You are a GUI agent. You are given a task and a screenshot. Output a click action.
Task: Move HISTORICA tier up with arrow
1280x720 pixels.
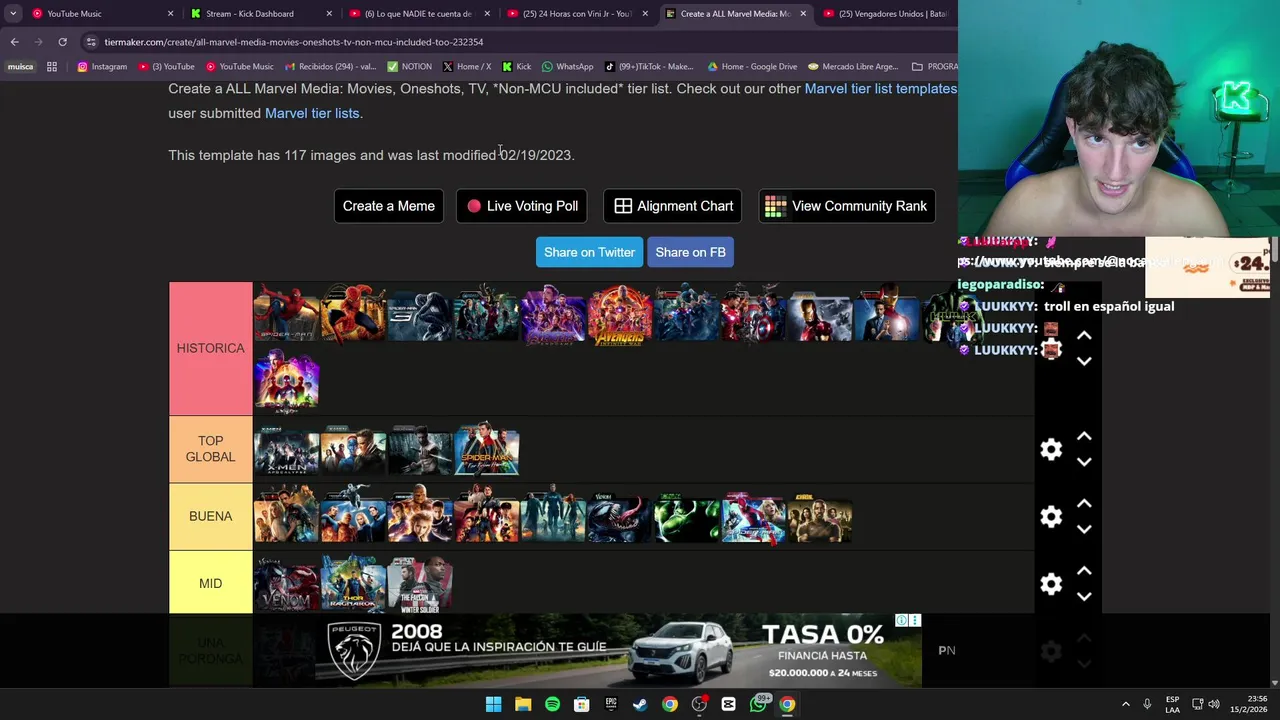point(1084,336)
